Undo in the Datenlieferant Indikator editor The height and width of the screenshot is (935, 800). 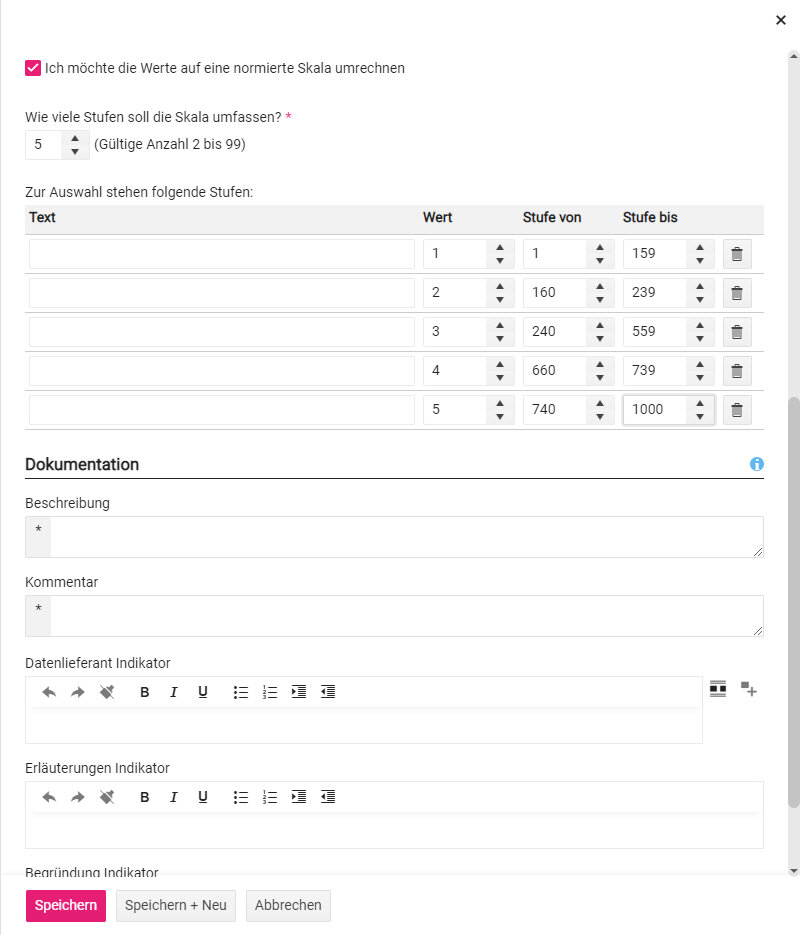coord(49,692)
